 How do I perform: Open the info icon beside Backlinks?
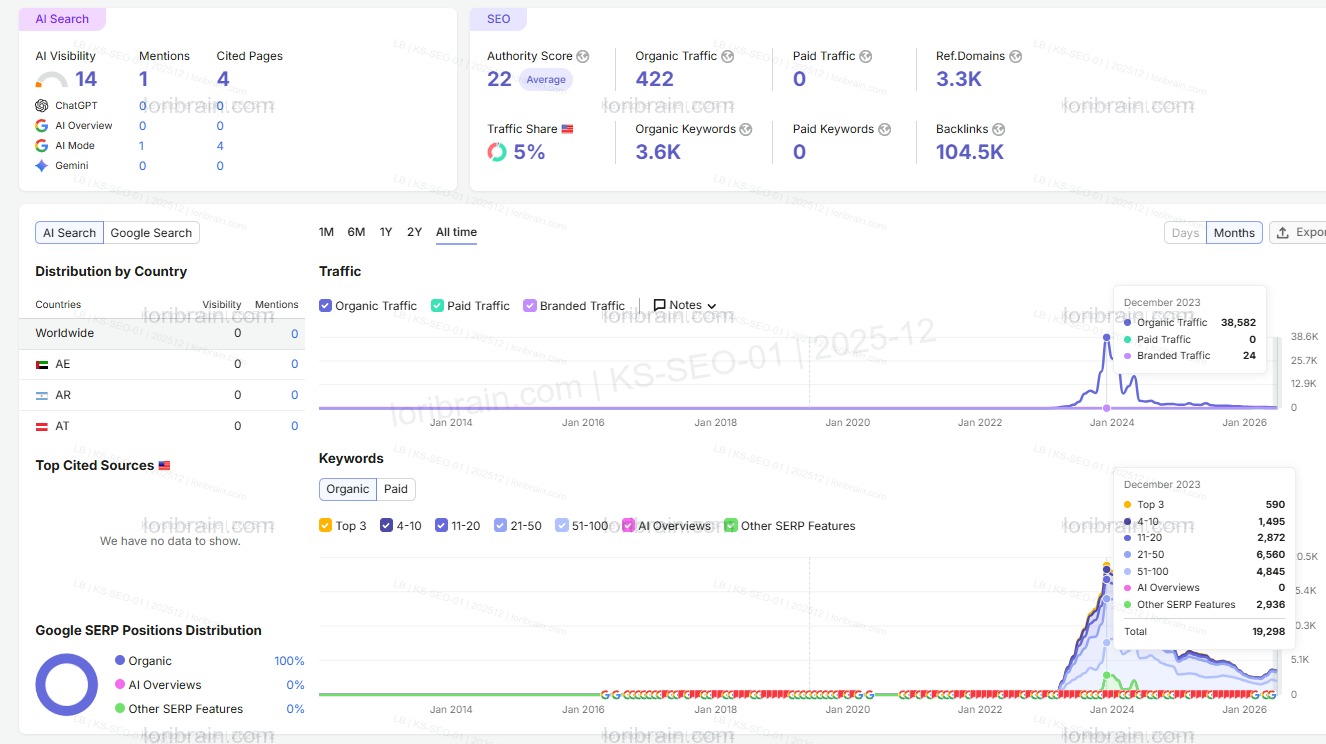pos(998,130)
